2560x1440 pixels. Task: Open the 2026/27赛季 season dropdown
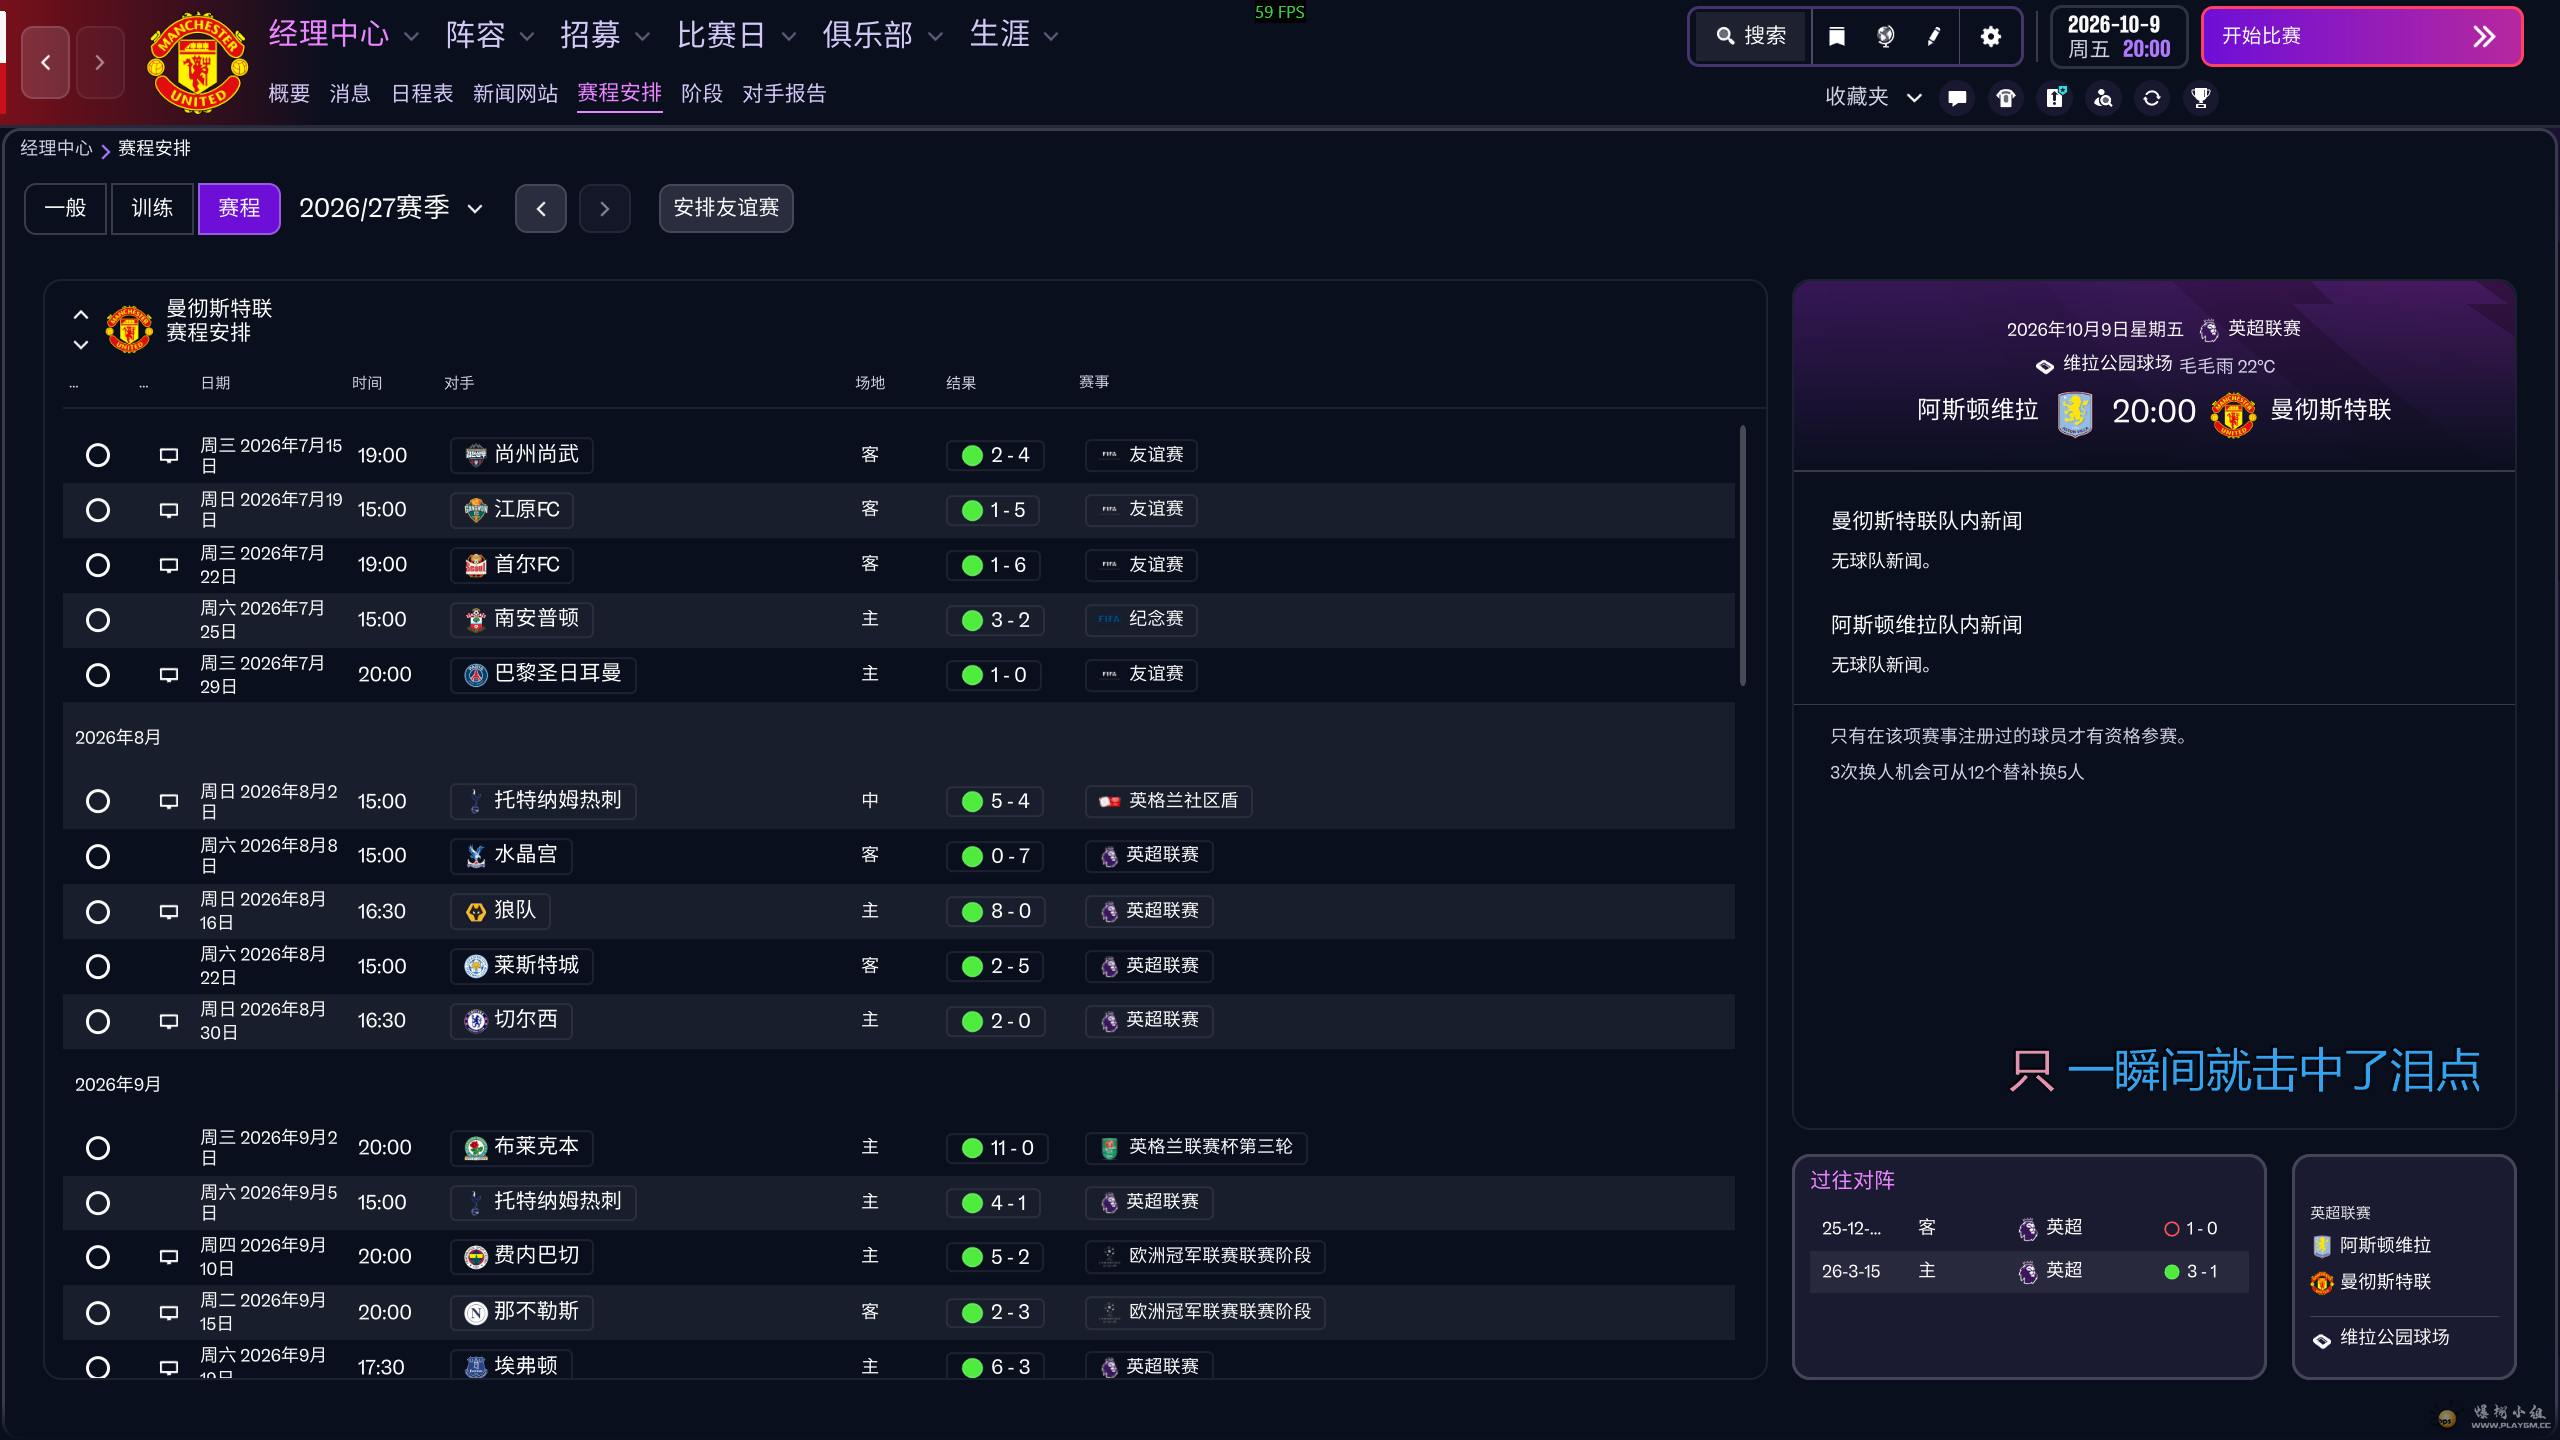pos(391,208)
